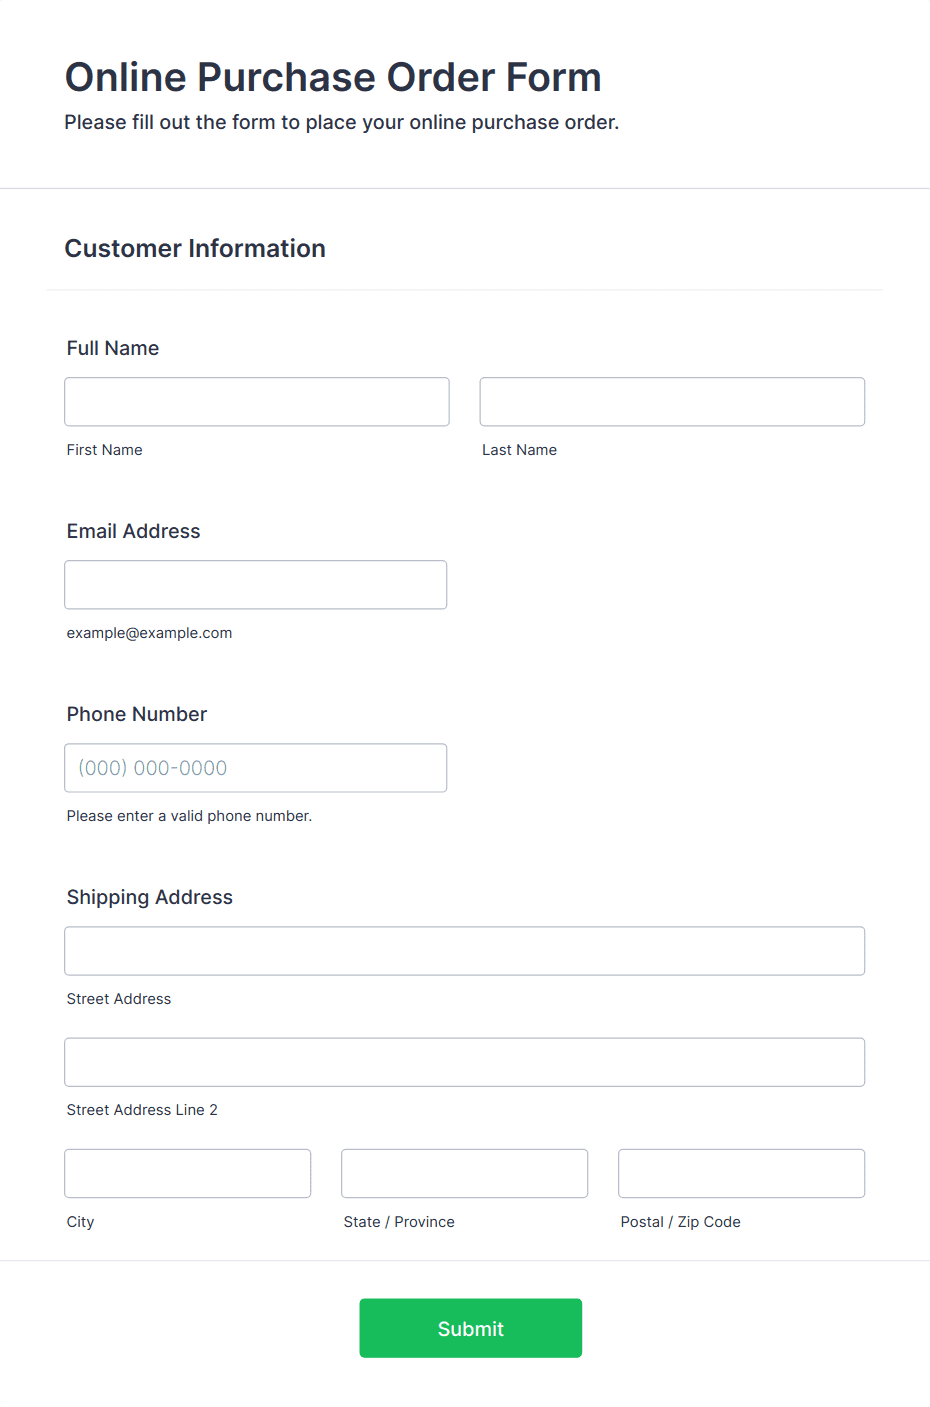Click the Street Address input box
The height and width of the screenshot is (1407, 930).
point(465,951)
